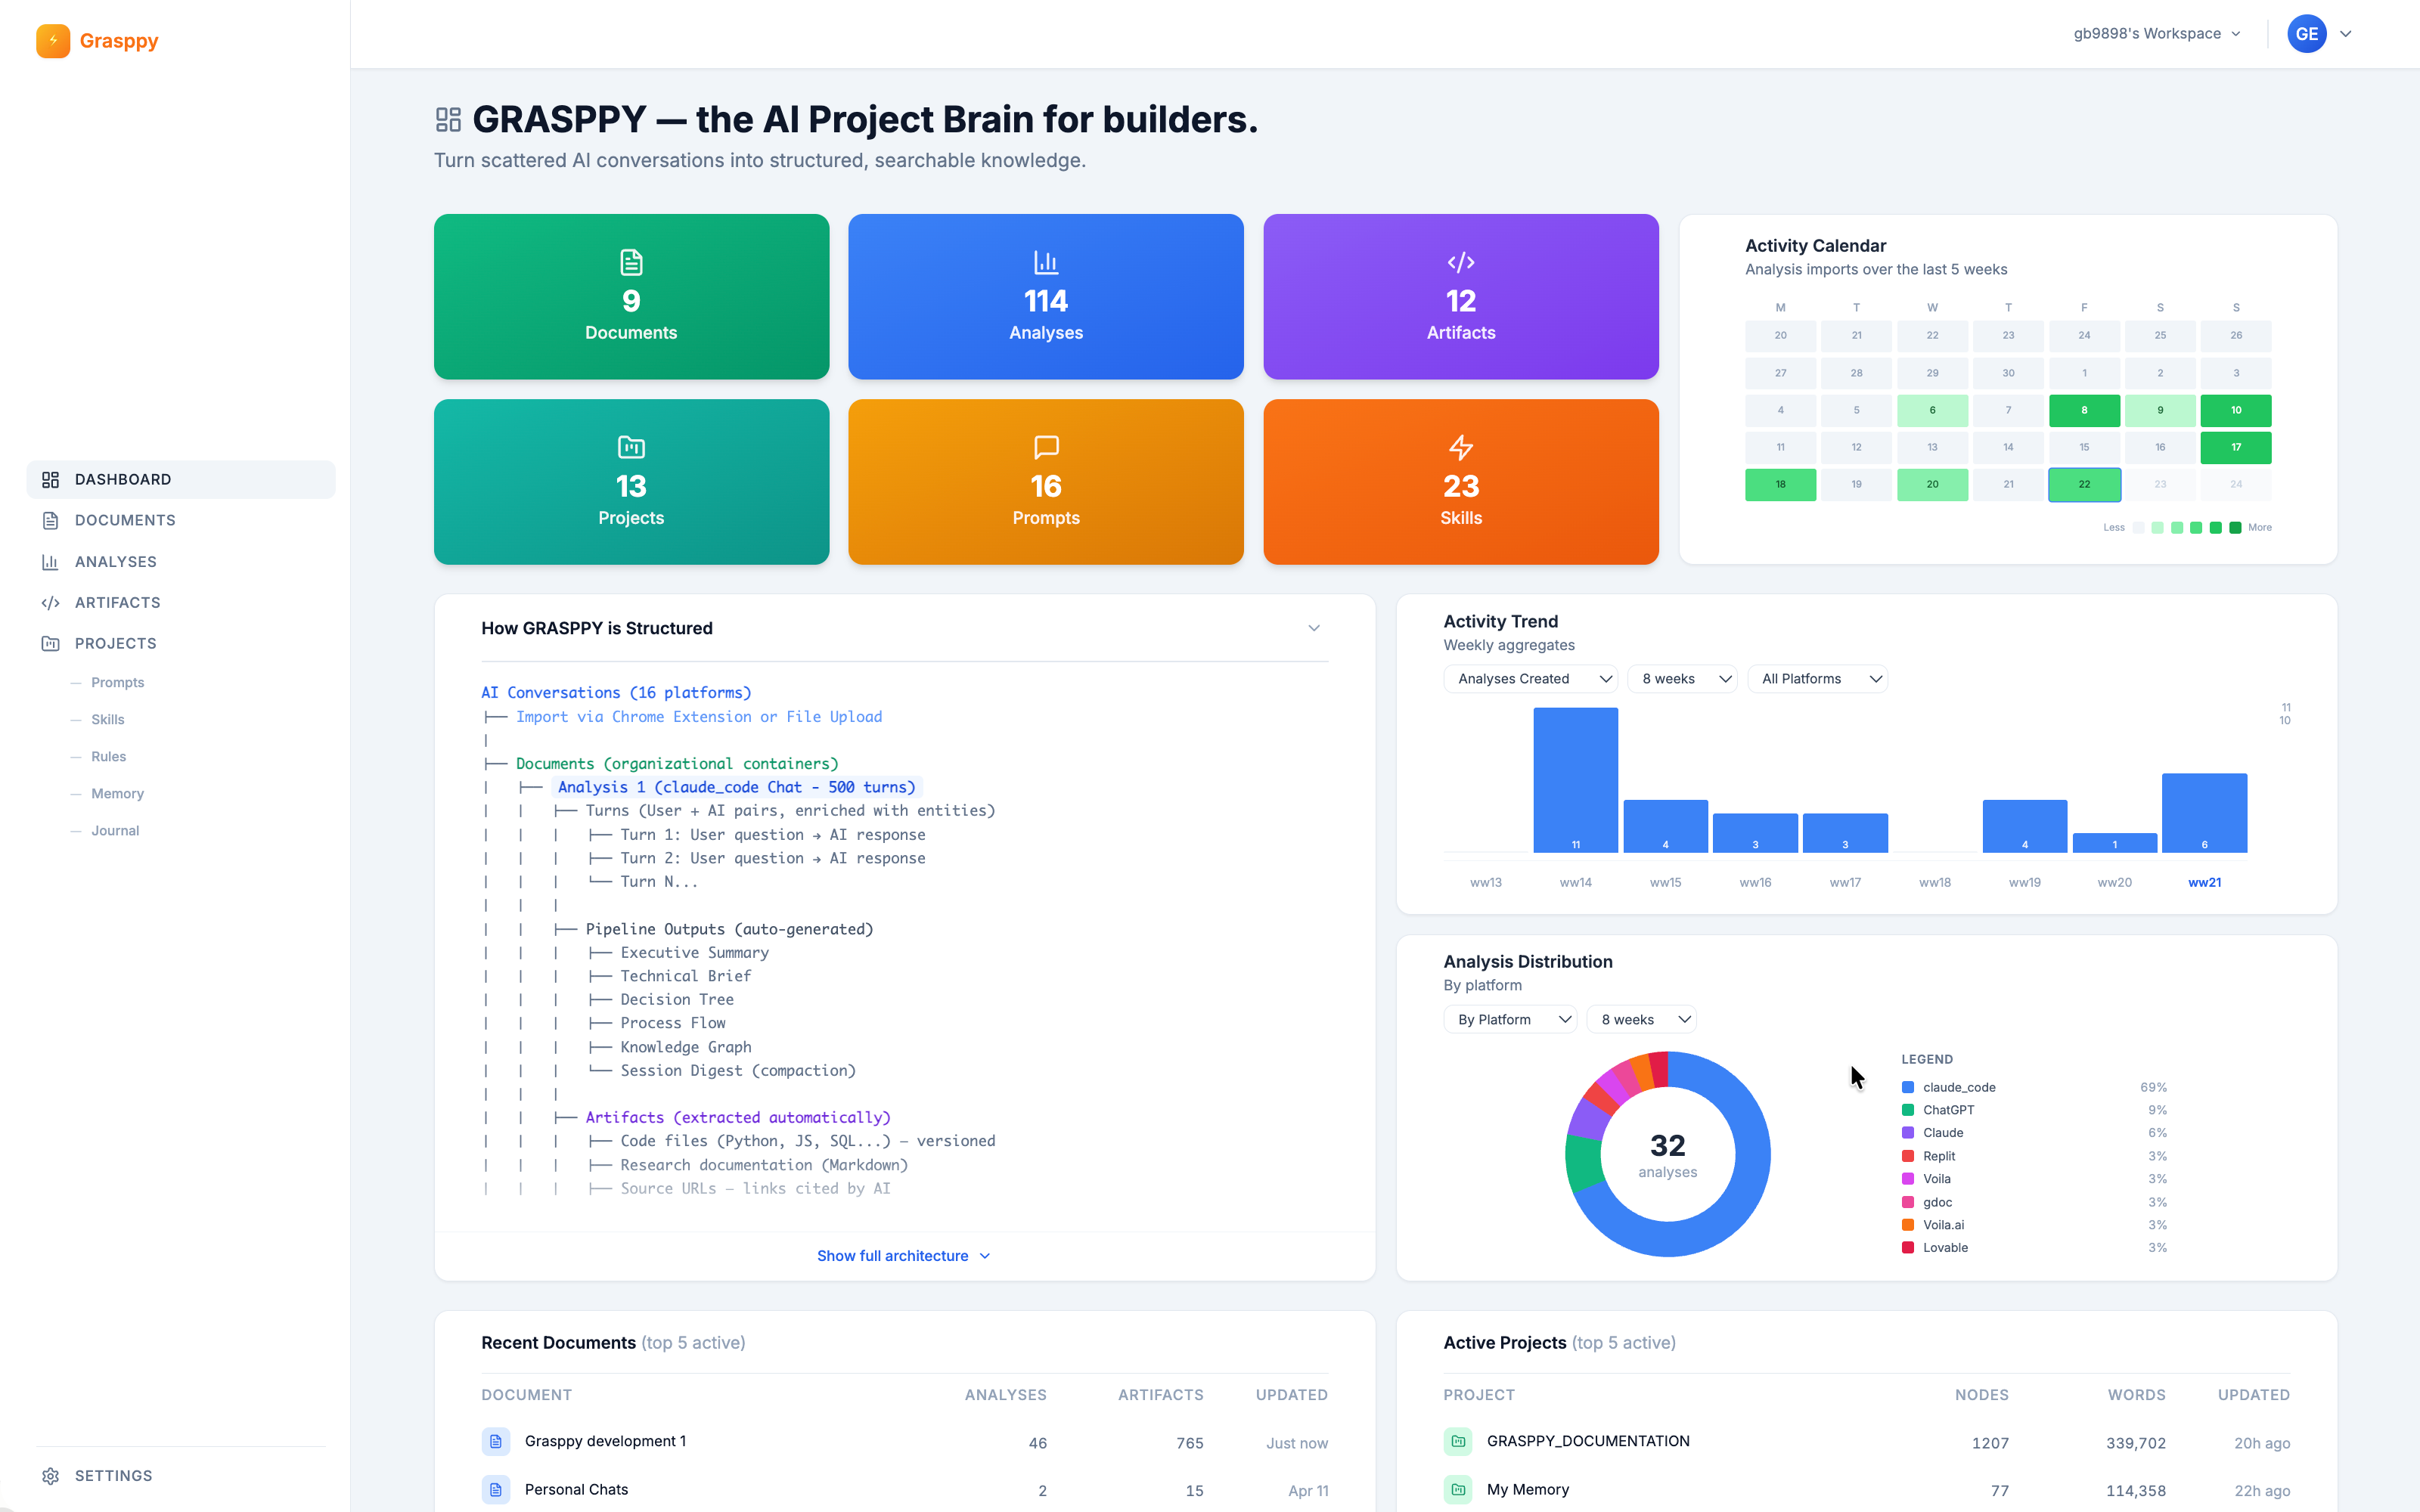Open the Prompts sub-item under Projects
The image size is (2420, 1512).
118,683
